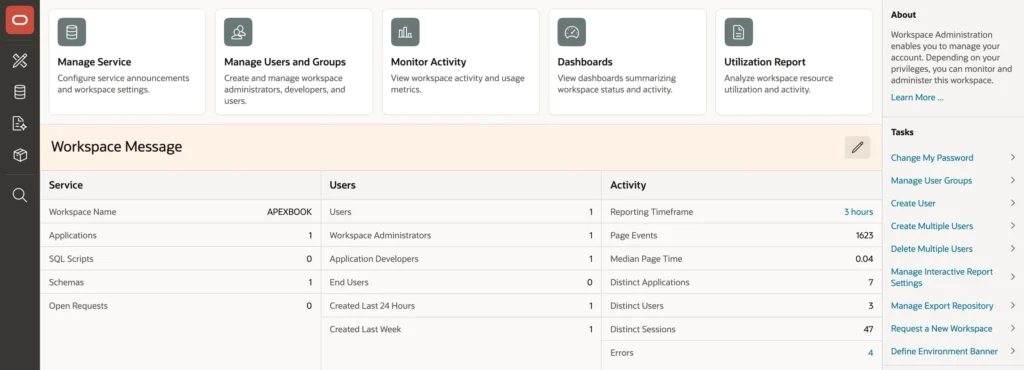Click the Schemas row label
The width and height of the screenshot is (1024, 370).
click(66, 283)
